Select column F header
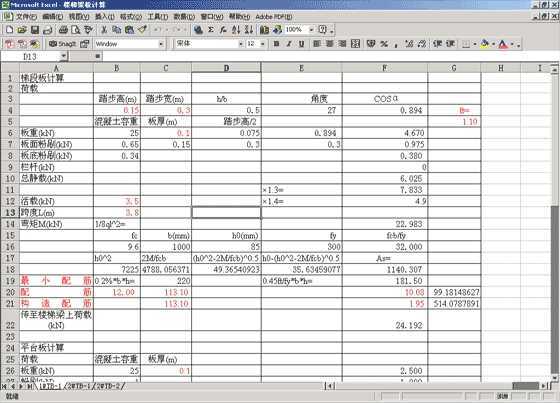Screen dimensions: 560x403 (385, 68)
